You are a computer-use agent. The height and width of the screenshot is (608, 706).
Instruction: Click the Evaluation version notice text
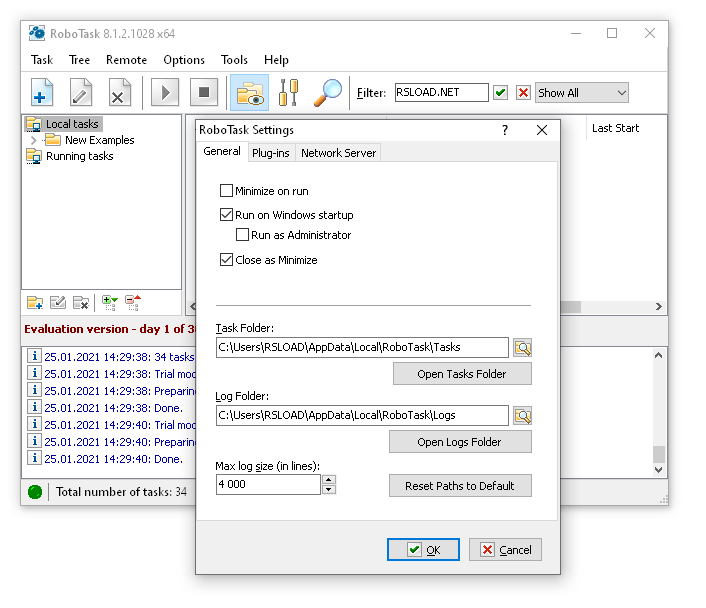click(x=110, y=329)
